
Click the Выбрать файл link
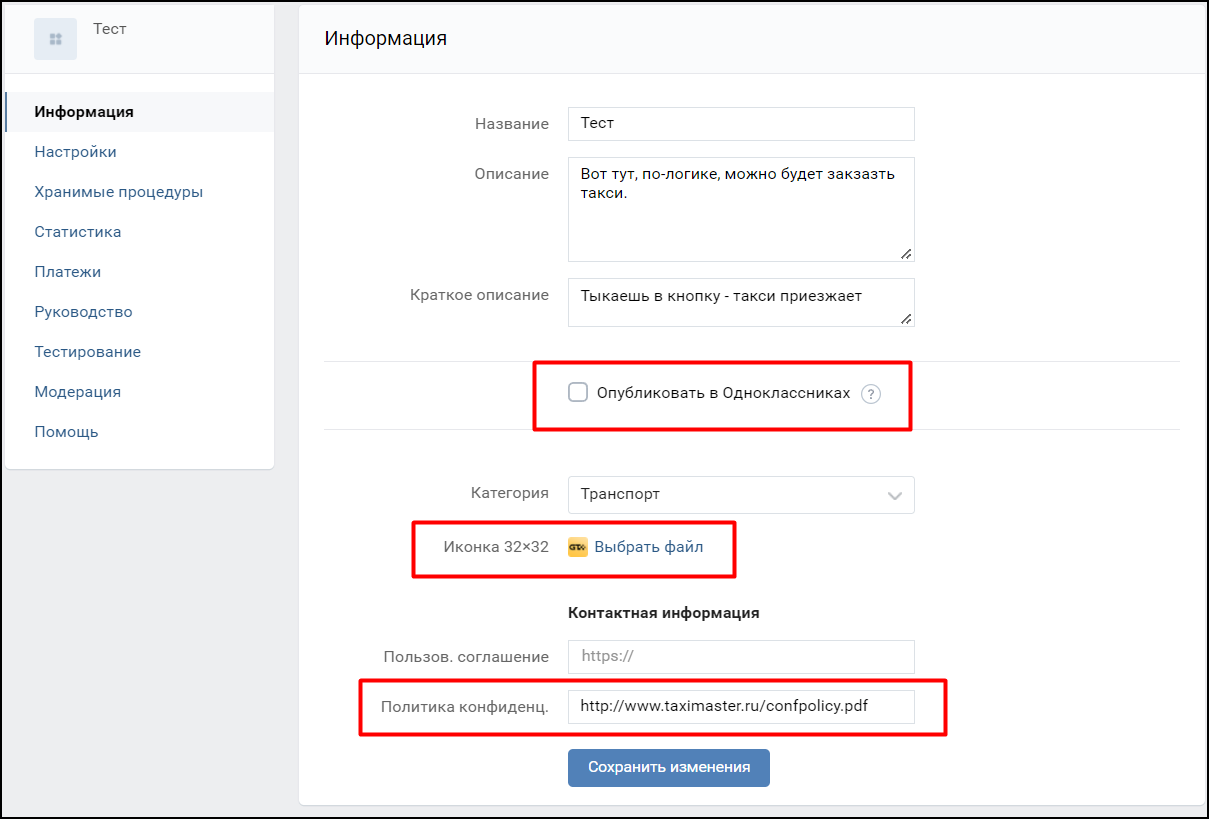coord(648,547)
